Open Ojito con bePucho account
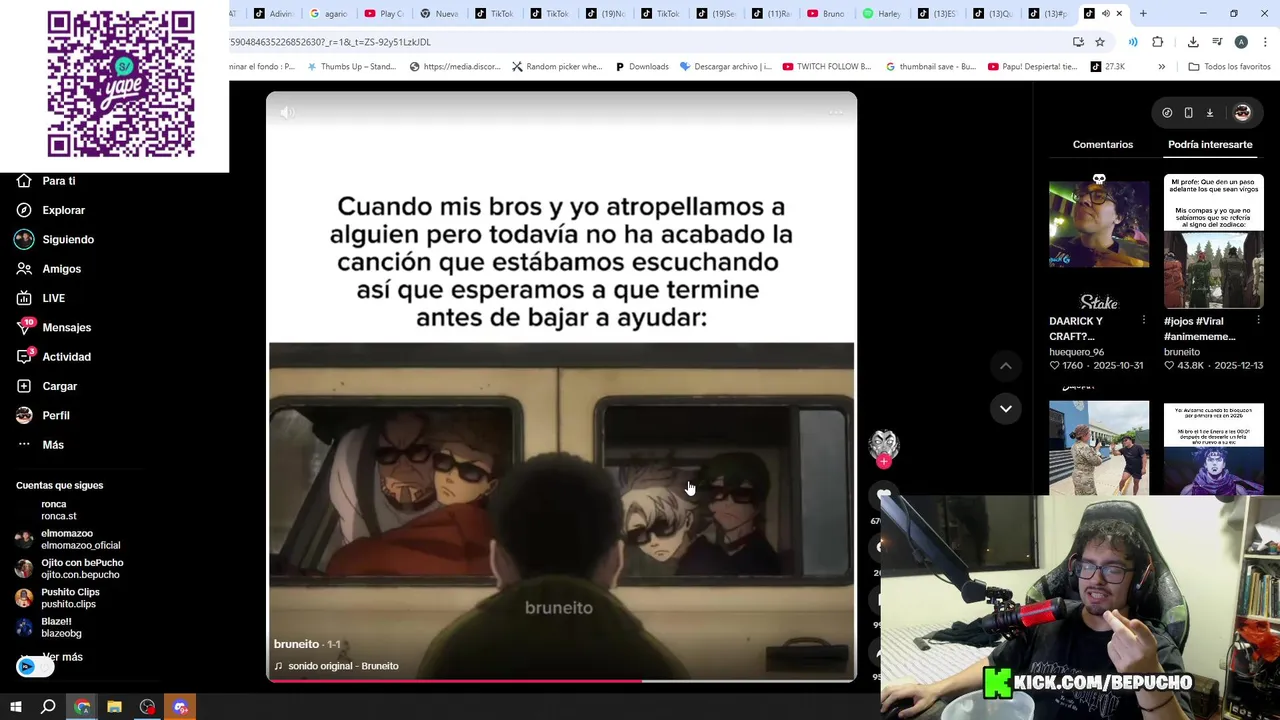 [x=69, y=568]
